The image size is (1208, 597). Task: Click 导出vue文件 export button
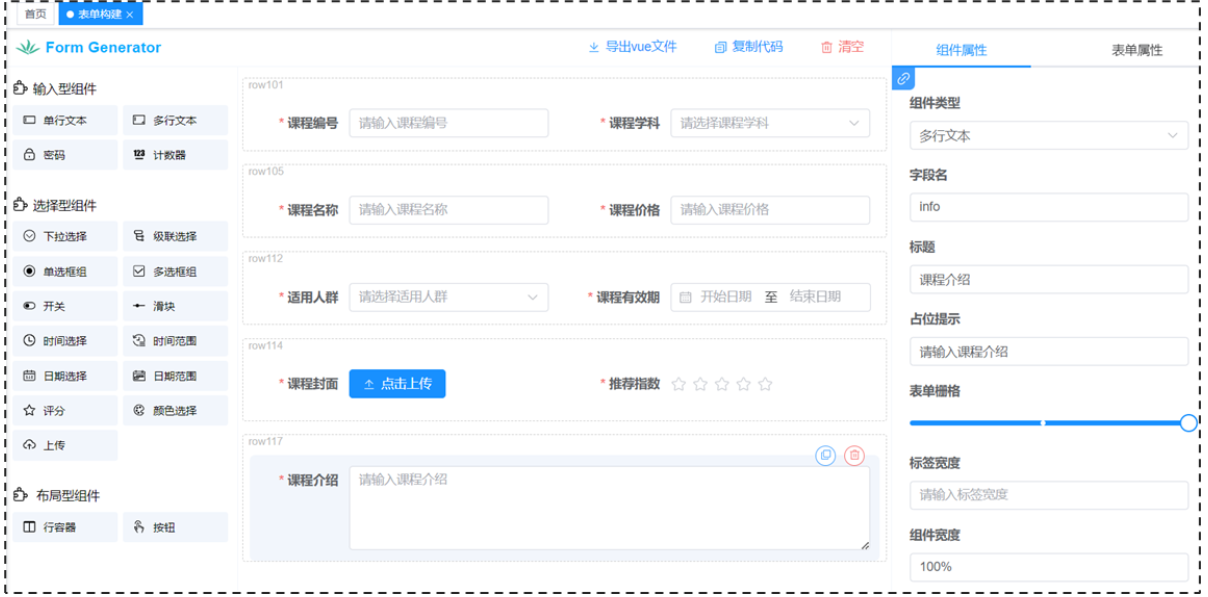click(x=633, y=47)
